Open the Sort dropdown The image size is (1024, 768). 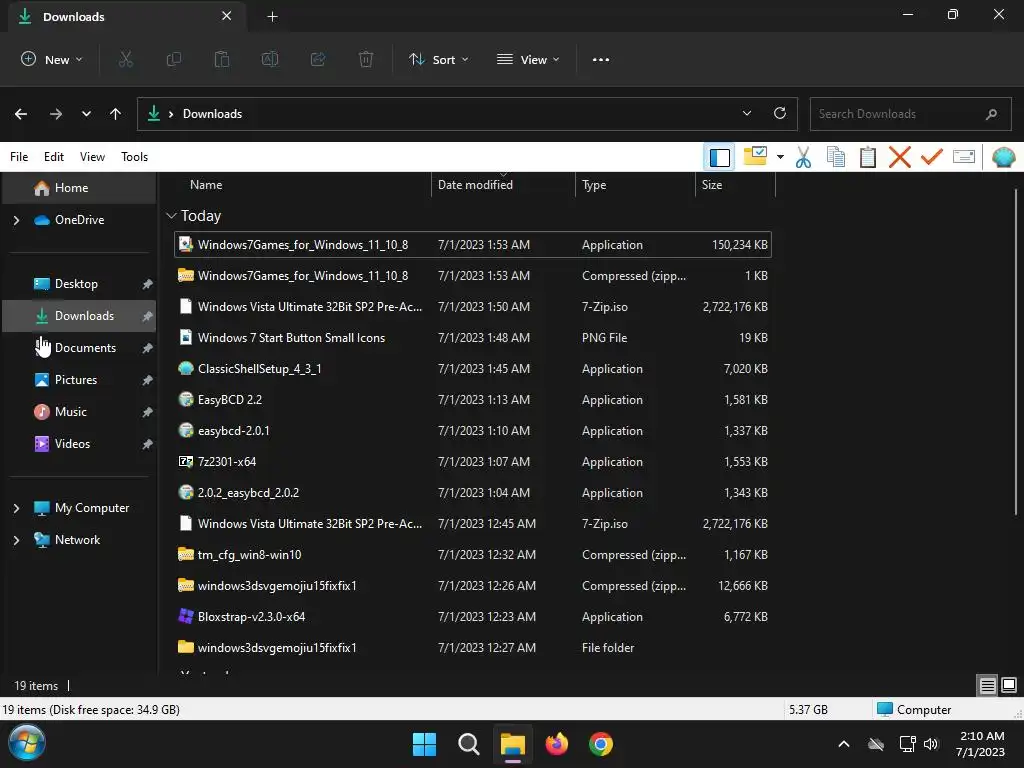[x=439, y=59]
